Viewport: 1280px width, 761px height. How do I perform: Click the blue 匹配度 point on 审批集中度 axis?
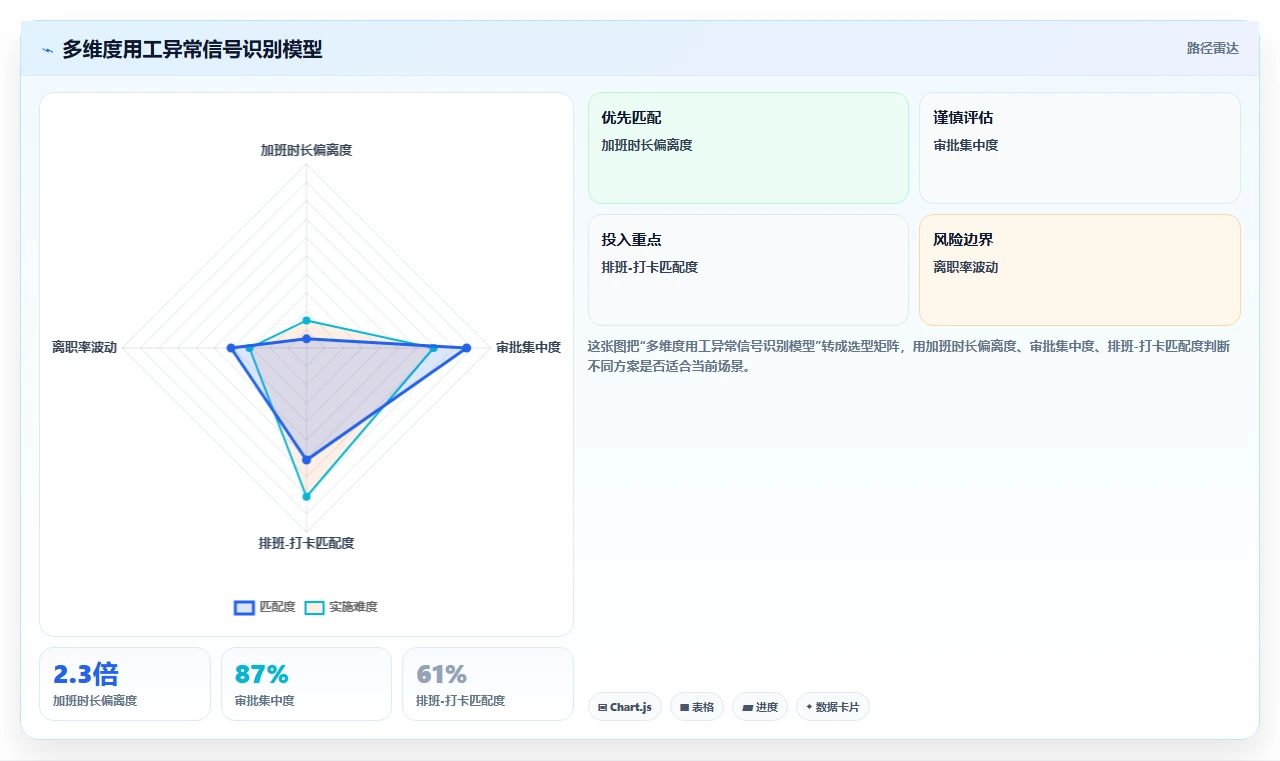coord(467,348)
